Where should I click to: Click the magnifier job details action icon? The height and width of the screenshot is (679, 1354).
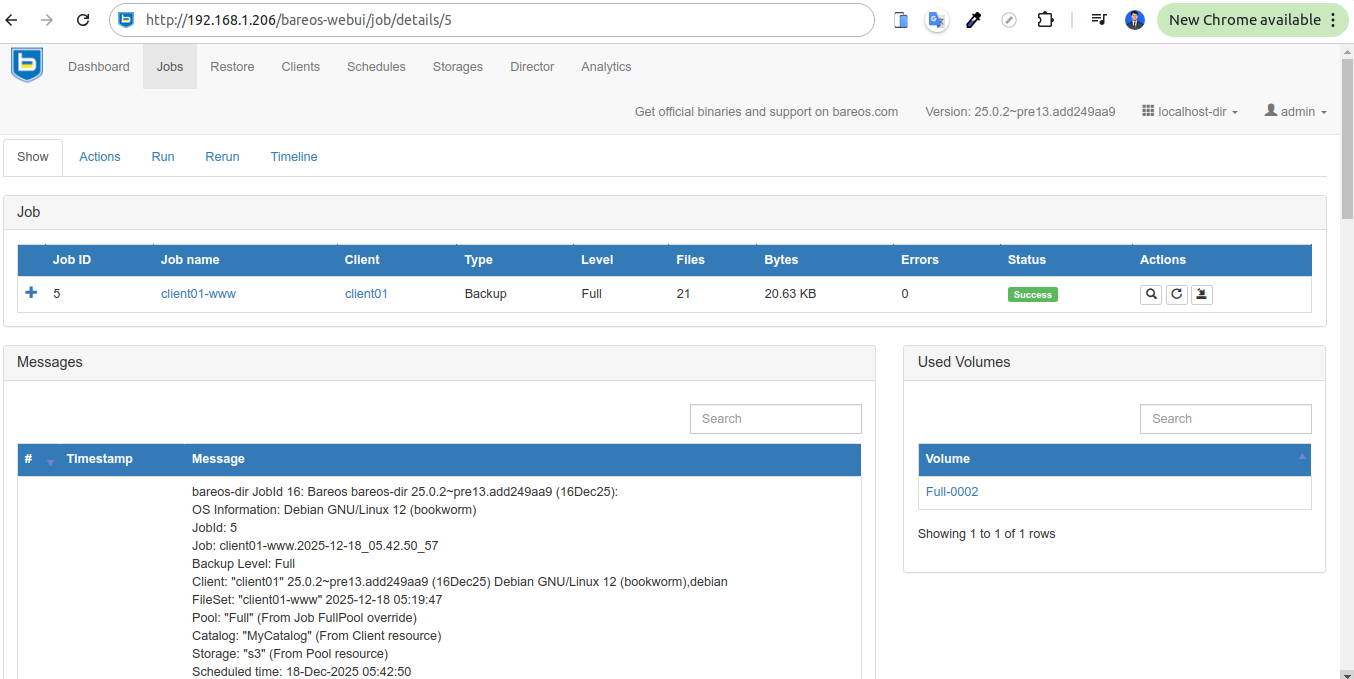(x=1151, y=294)
